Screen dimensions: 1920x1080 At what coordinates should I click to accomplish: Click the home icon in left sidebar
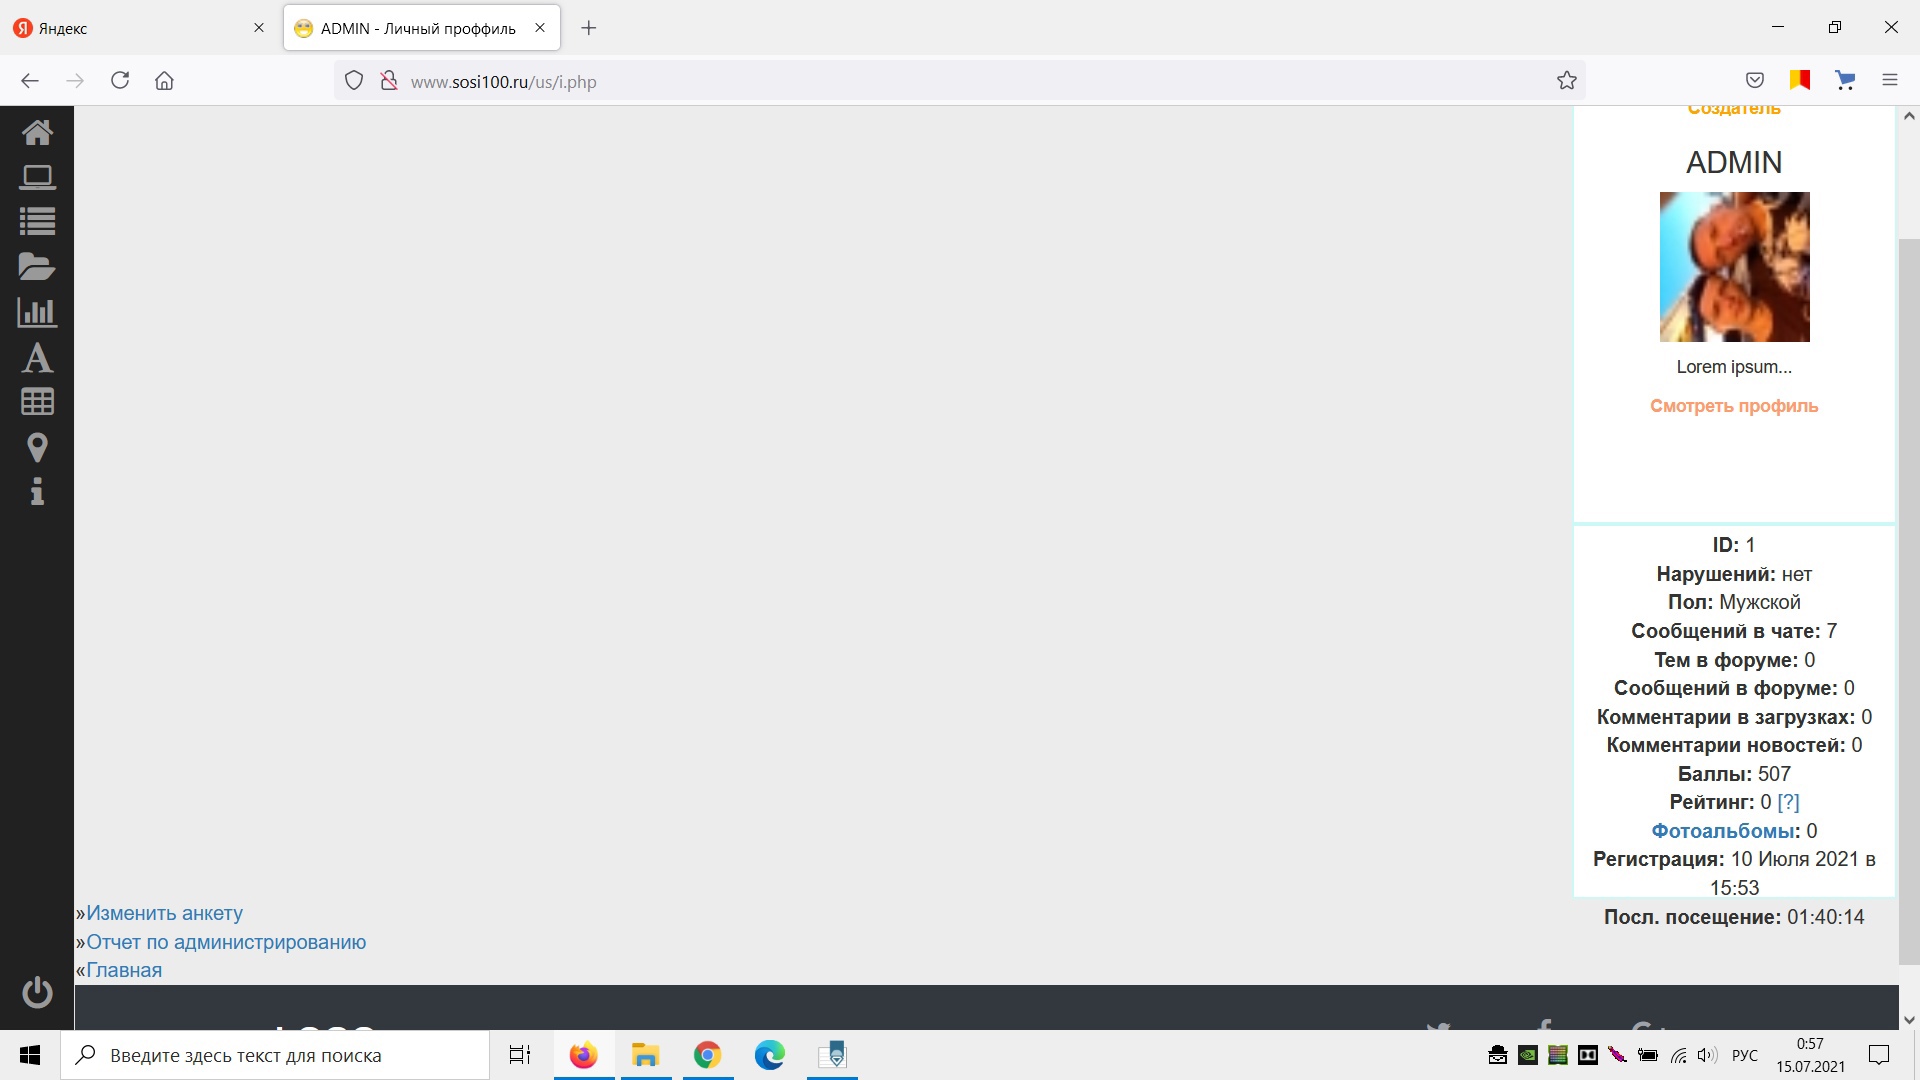tap(37, 132)
